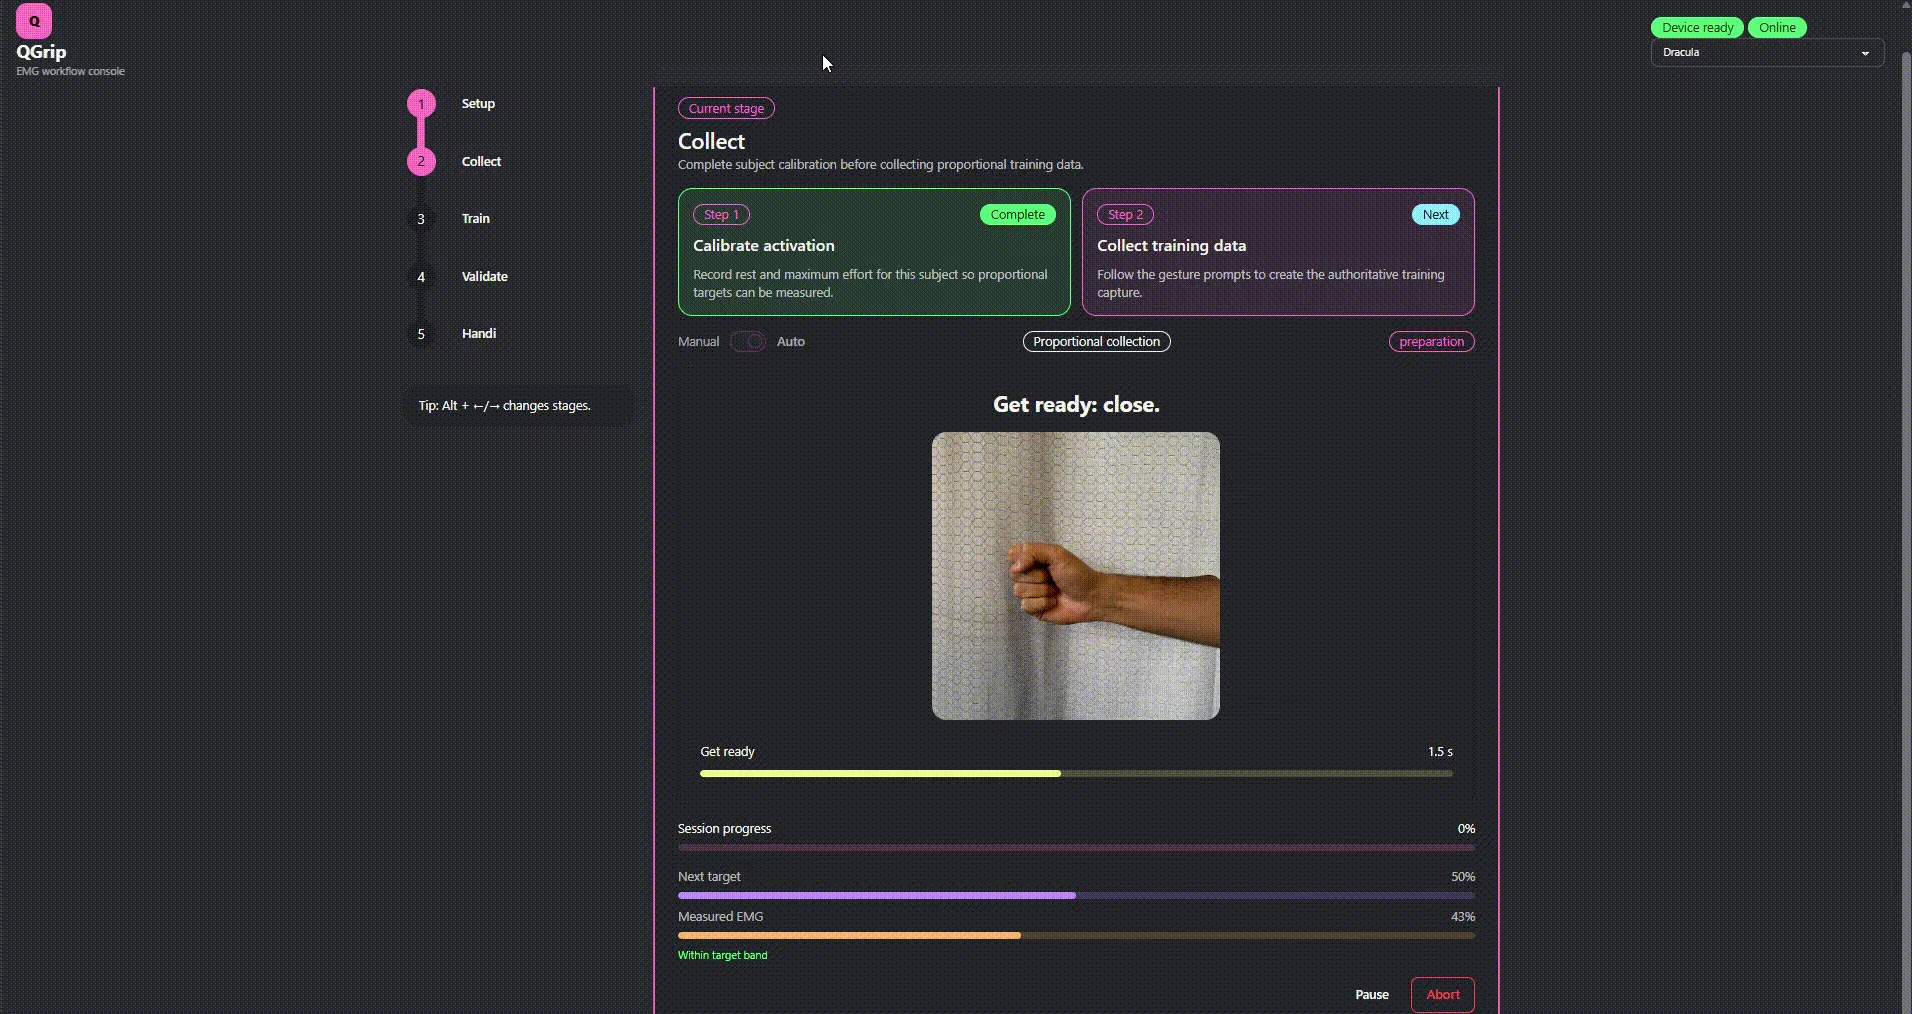The image size is (1912, 1014).
Task: Click the Online status badge
Action: point(1777,28)
